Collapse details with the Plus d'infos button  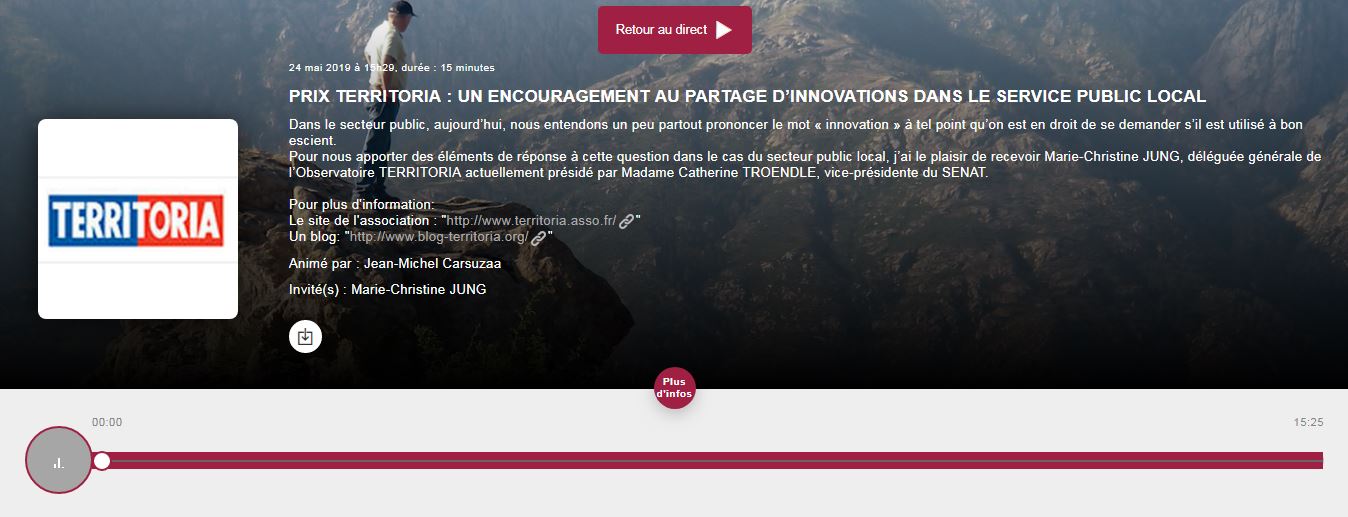click(674, 388)
